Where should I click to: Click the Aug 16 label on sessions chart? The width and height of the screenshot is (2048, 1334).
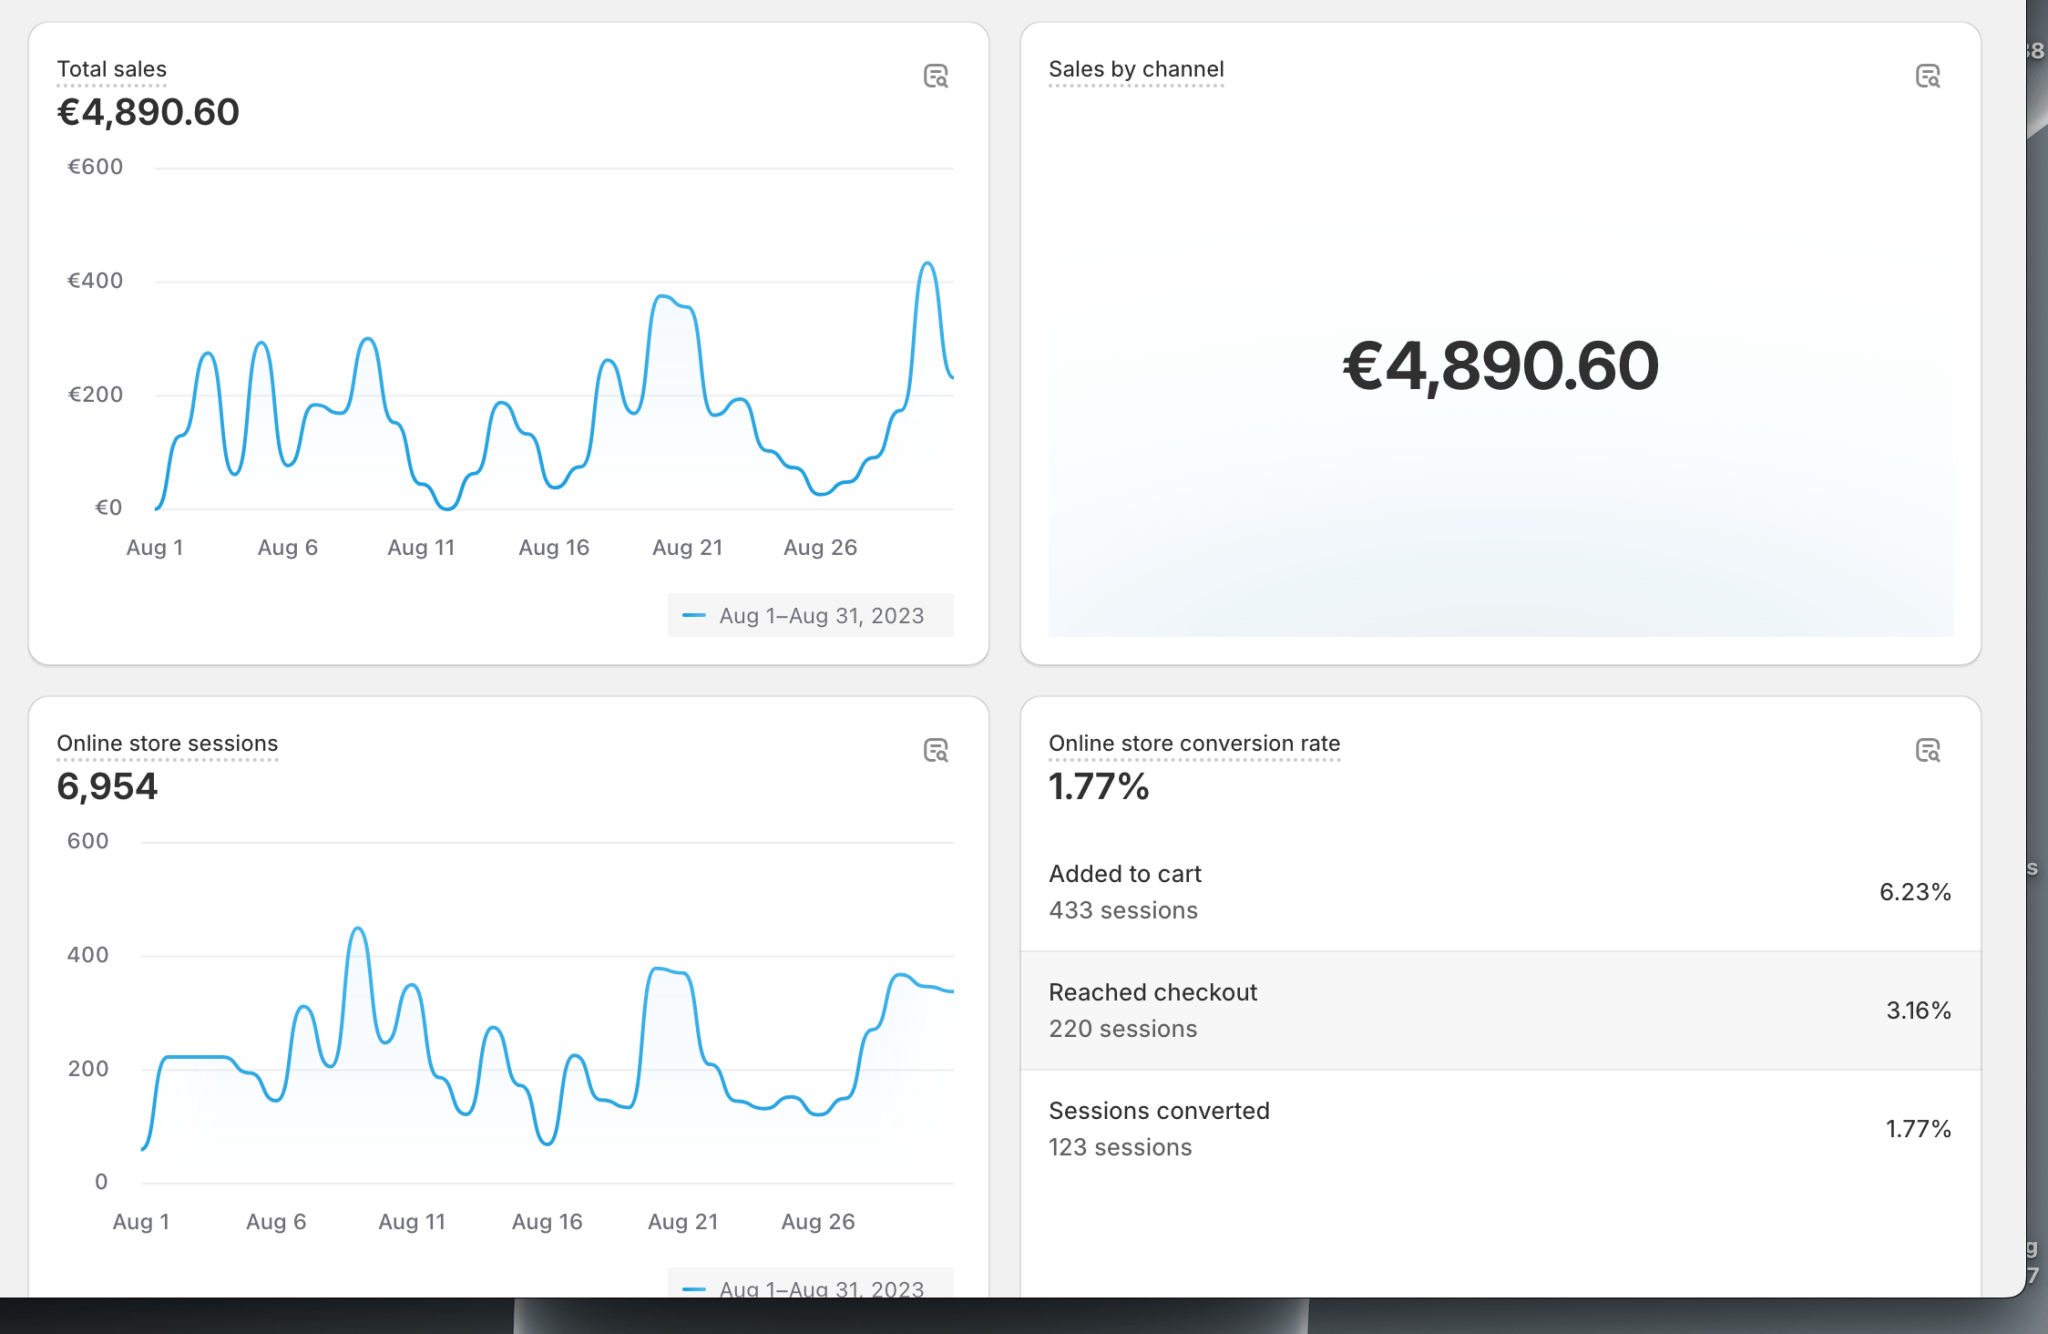click(x=546, y=1221)
